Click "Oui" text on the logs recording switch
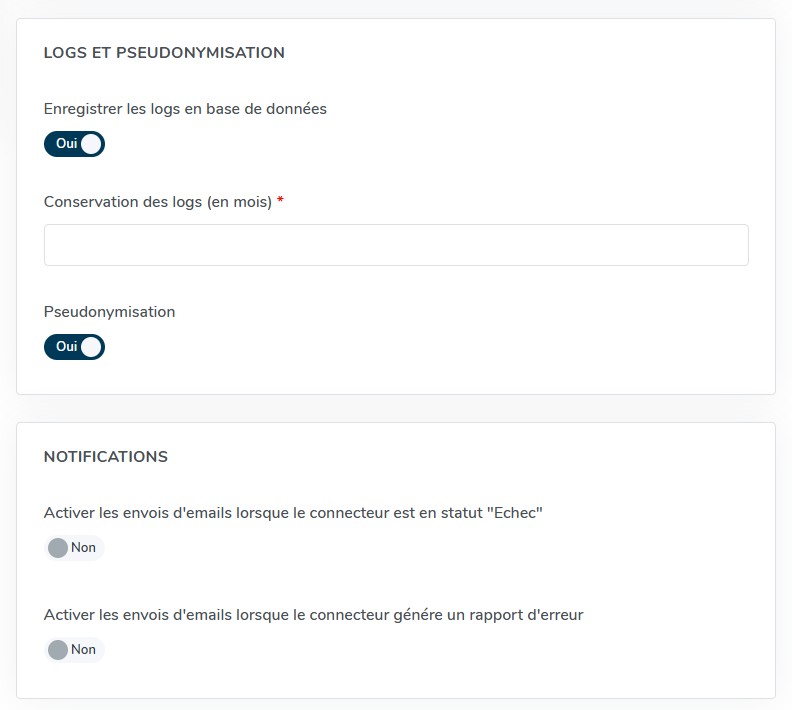Image resolution: width=792 pixels, height=710 pixels. pyautogui.click(x=66, y=144)
